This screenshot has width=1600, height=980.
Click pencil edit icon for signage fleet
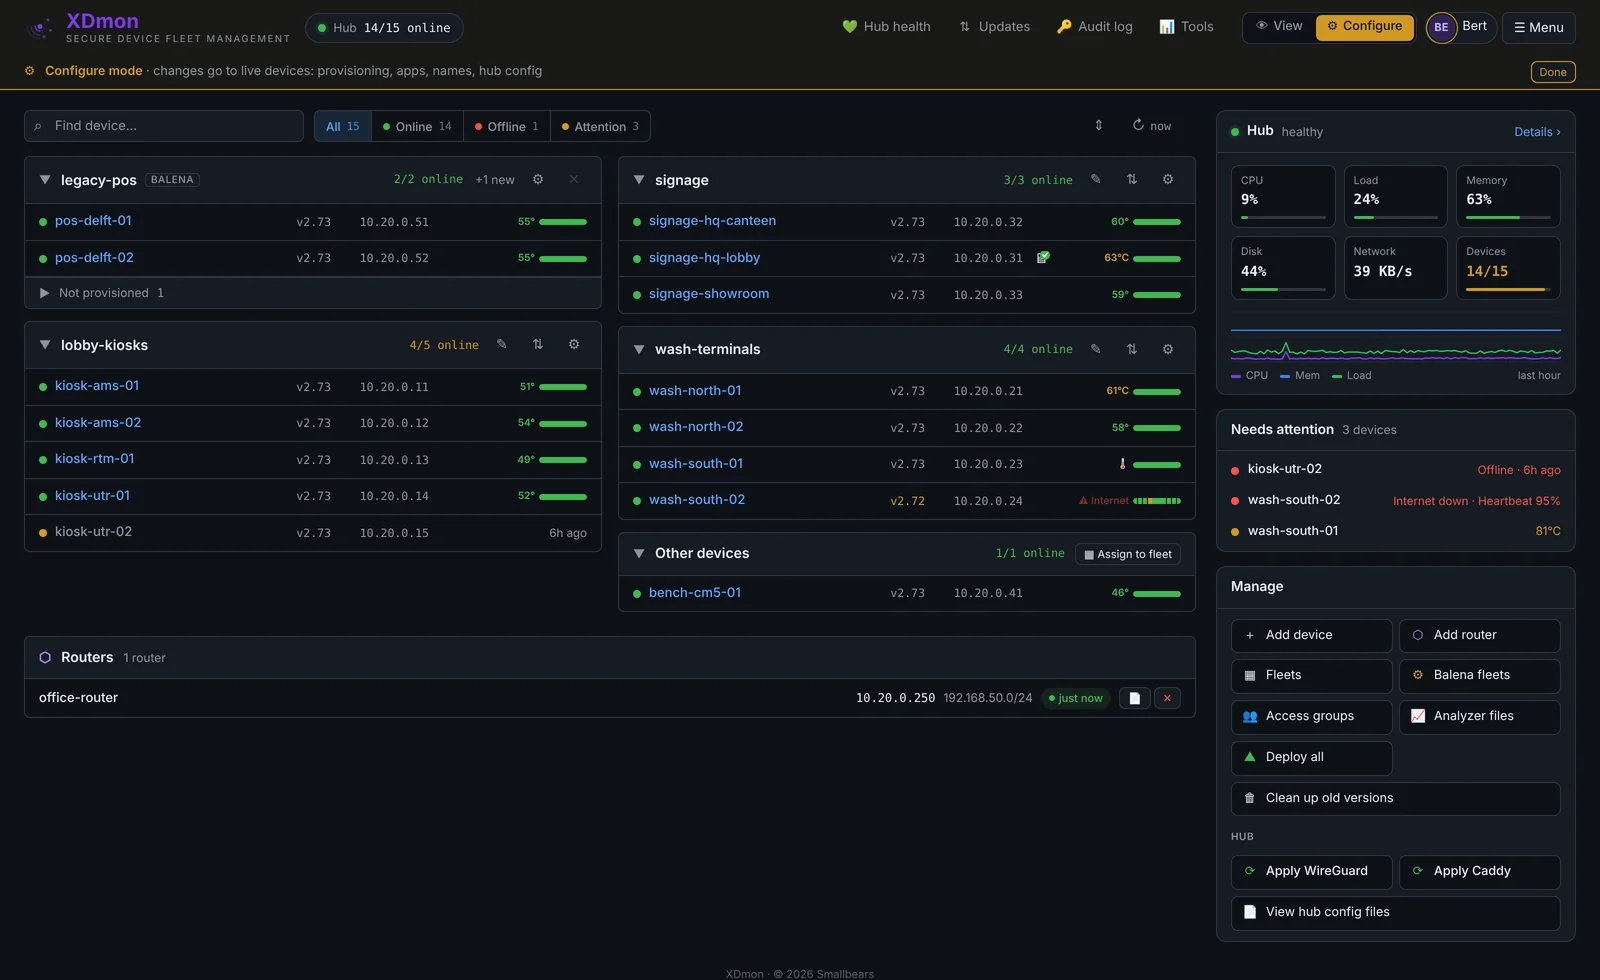click(1096, 180)
